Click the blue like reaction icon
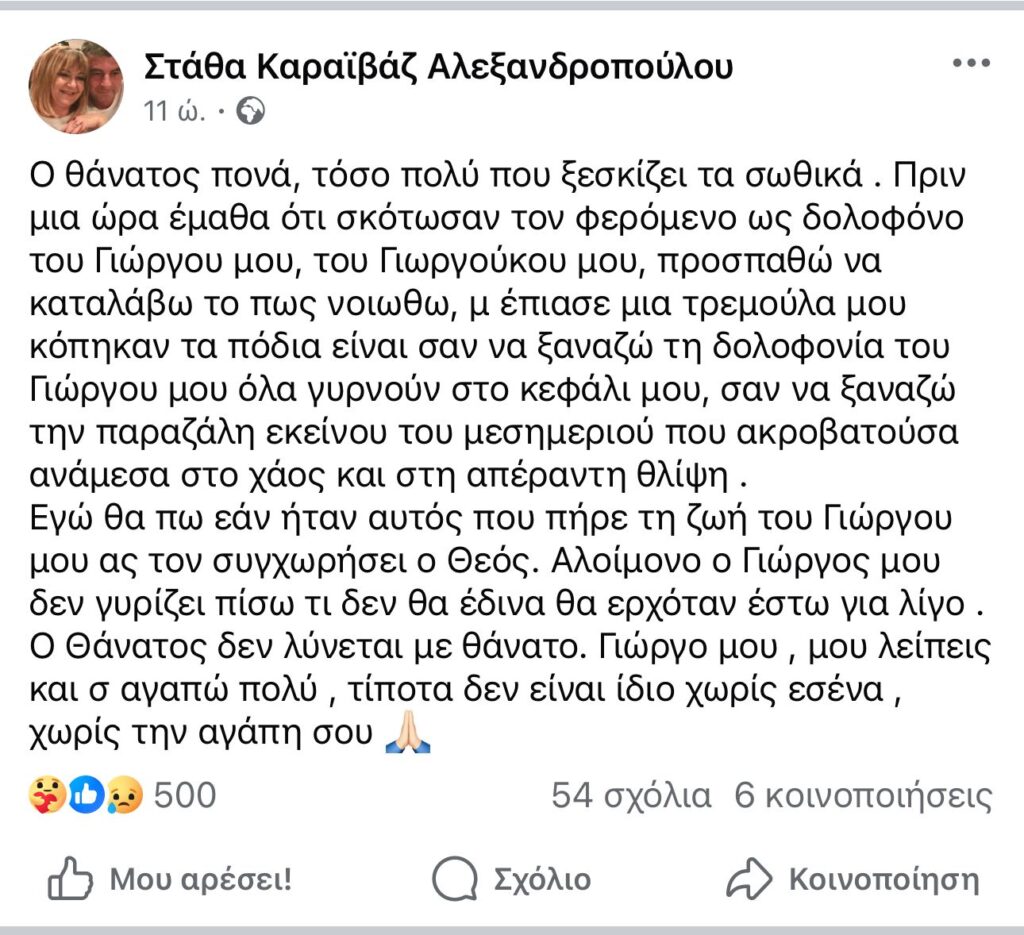The width and height of the screenshot is (1024, 935). point(87,796)
